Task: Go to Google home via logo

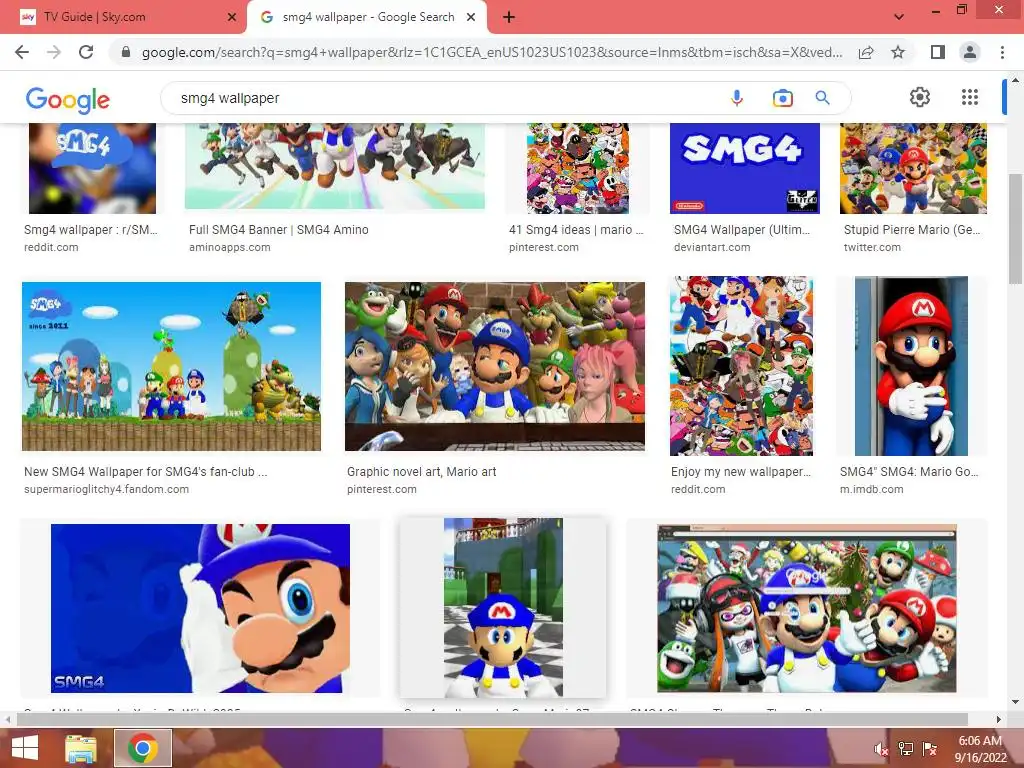Action: point(68,99)
